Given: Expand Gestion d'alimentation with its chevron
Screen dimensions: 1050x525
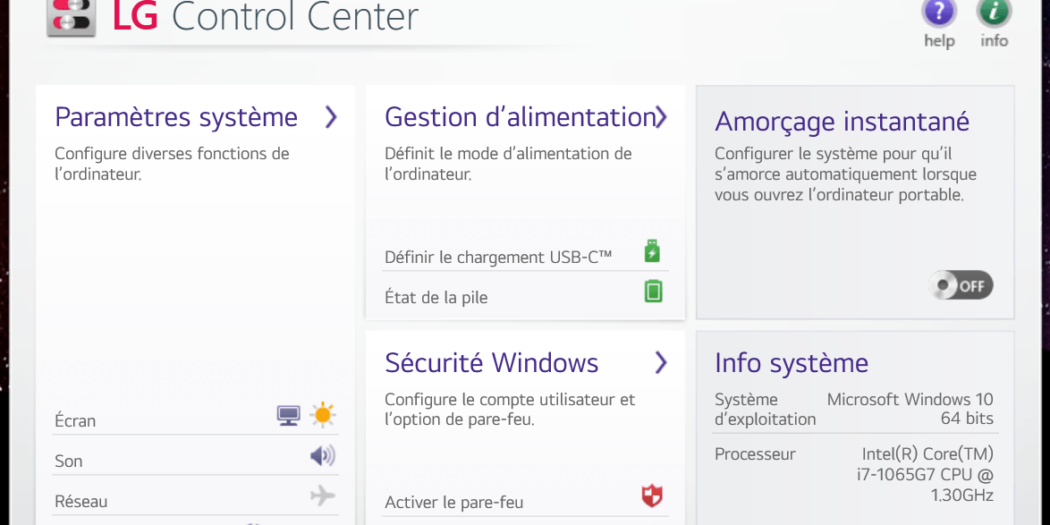Looking at the screenshot, I should pyautogui.click(x=661, y=117).
